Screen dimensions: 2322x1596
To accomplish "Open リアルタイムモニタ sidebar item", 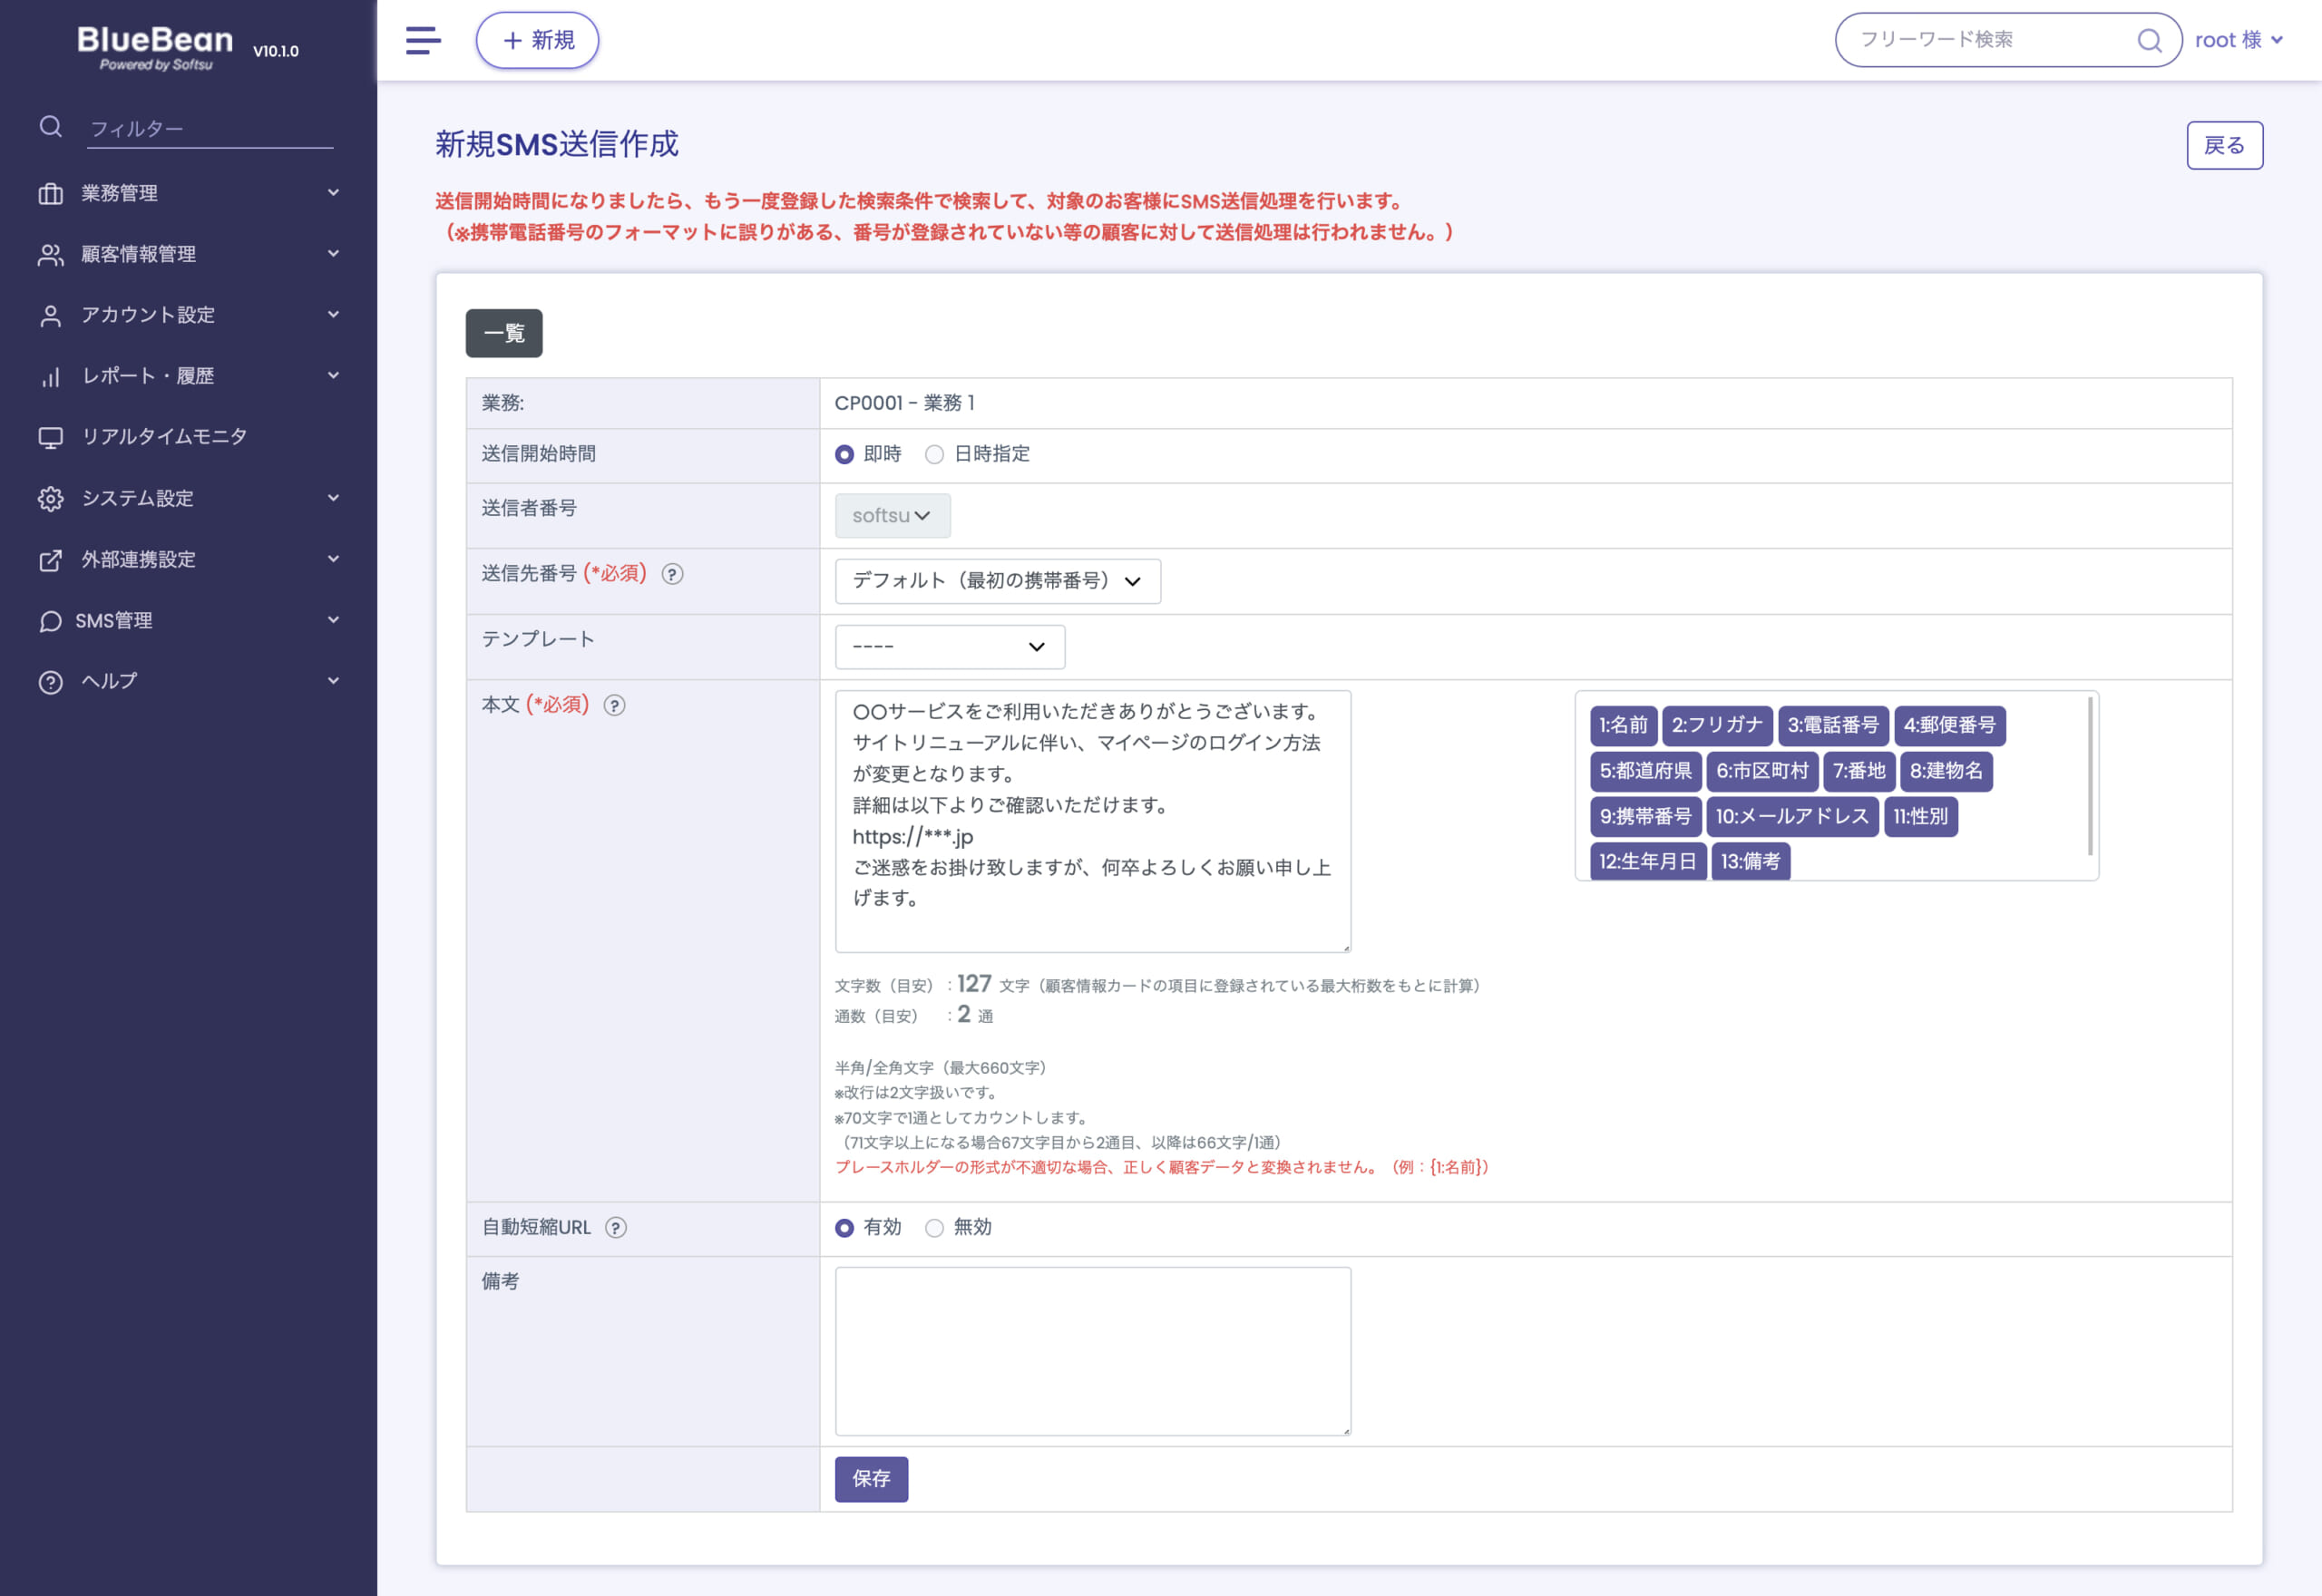I will [x=188, y=437].
